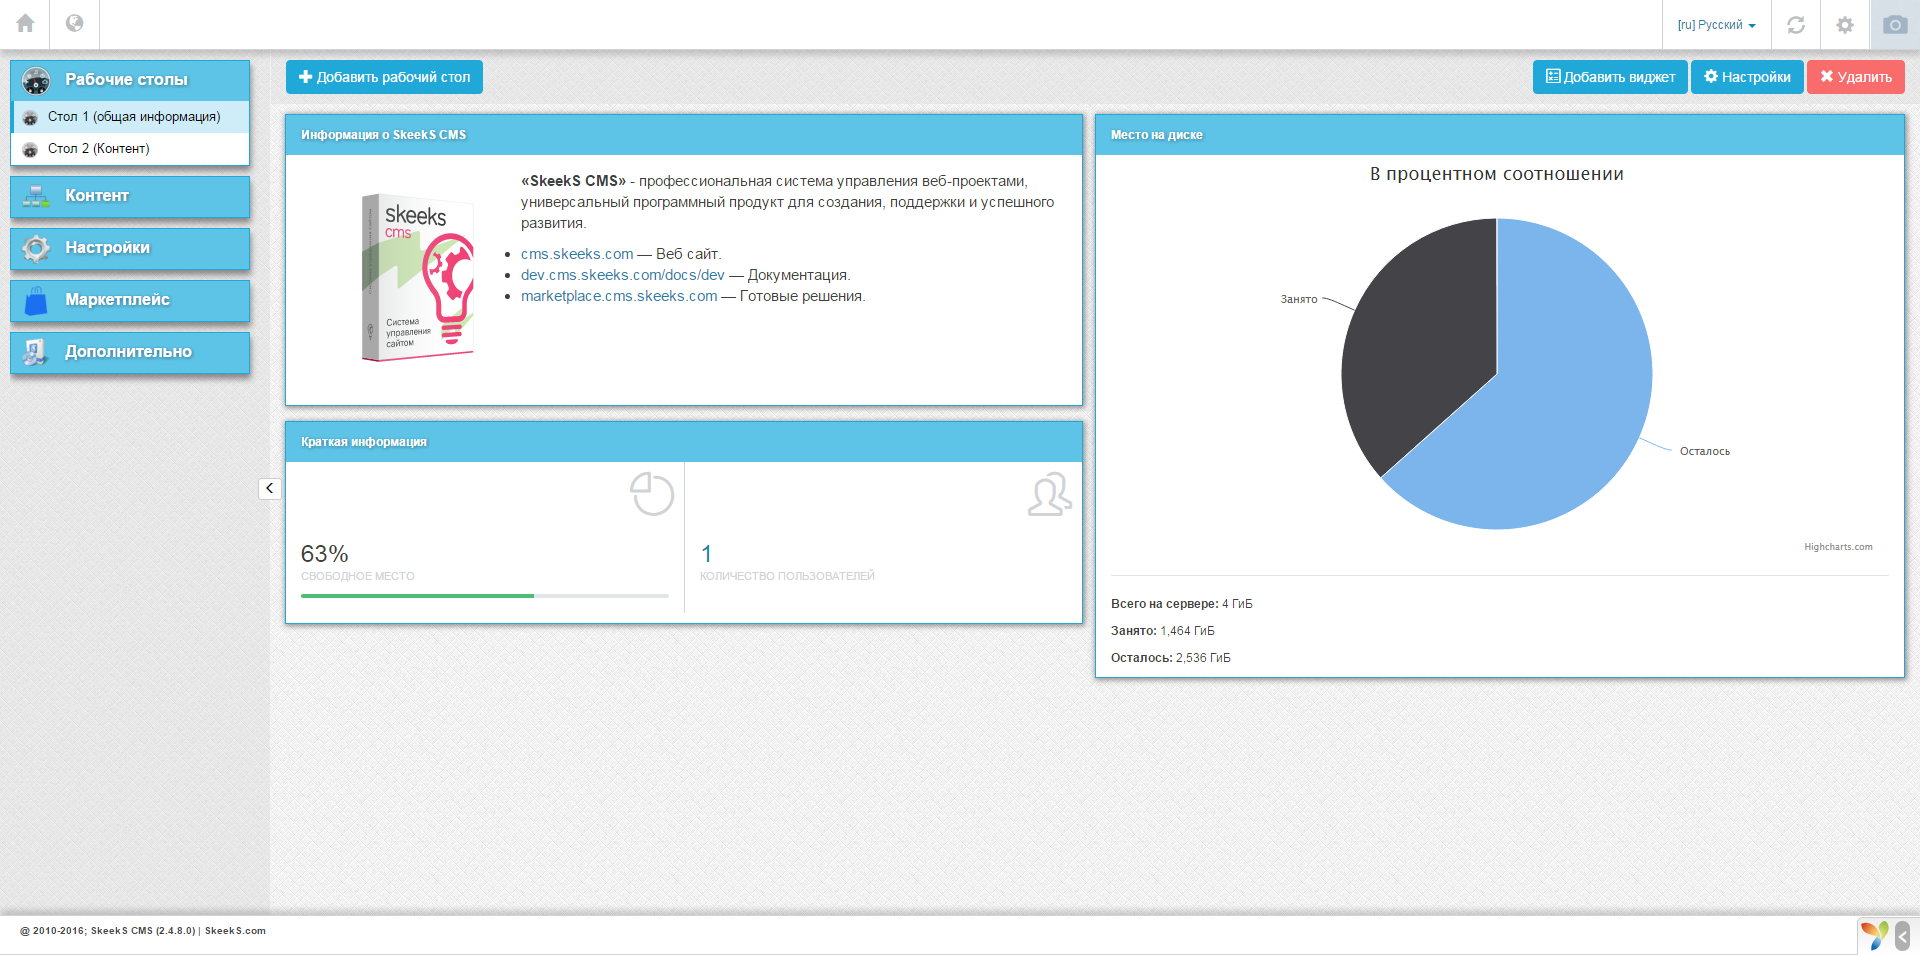Click the Дополнительно icon in sidebar
This screenshot has height=955, width=1920.
tap(36, 352)
